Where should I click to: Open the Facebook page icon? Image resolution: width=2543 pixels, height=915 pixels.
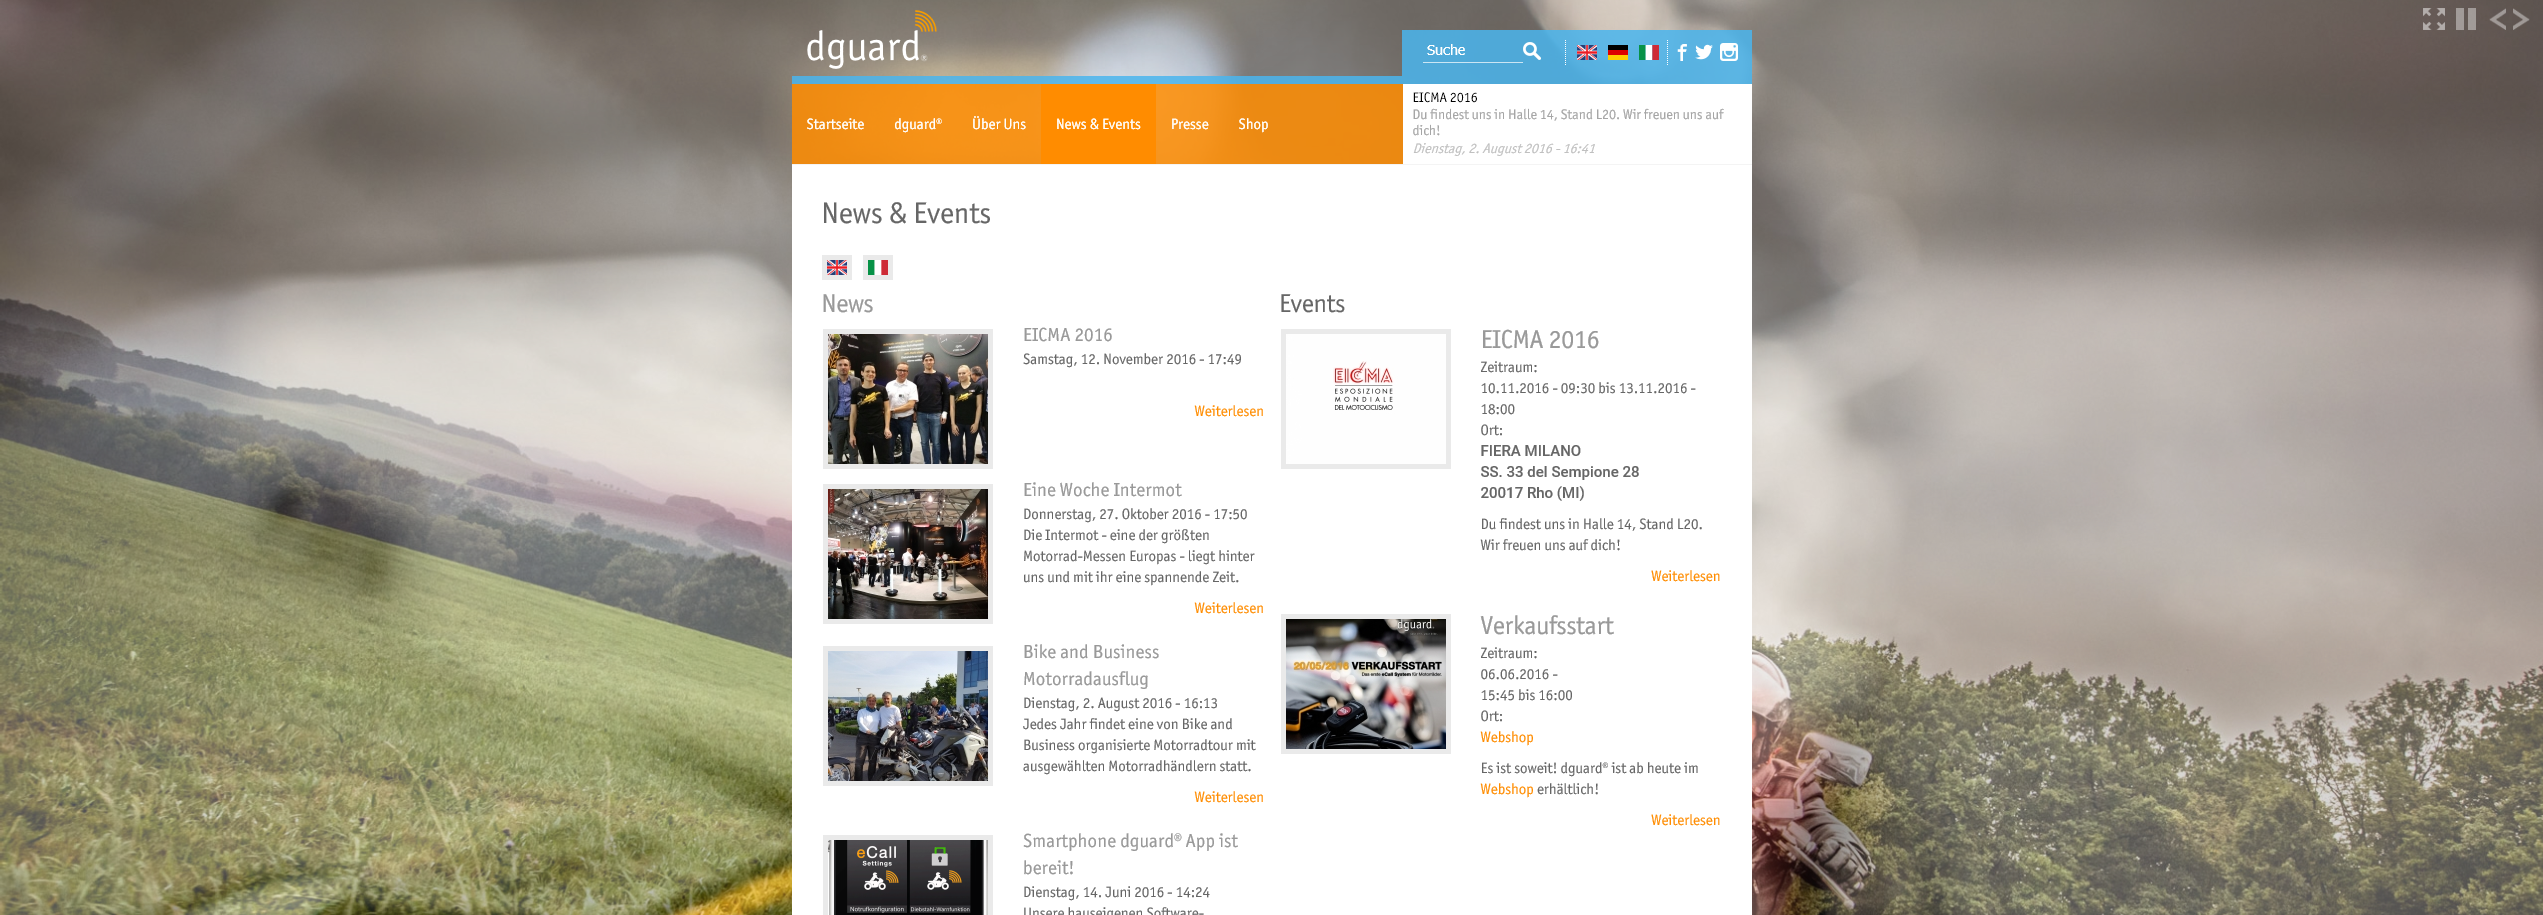[1682, 52]
